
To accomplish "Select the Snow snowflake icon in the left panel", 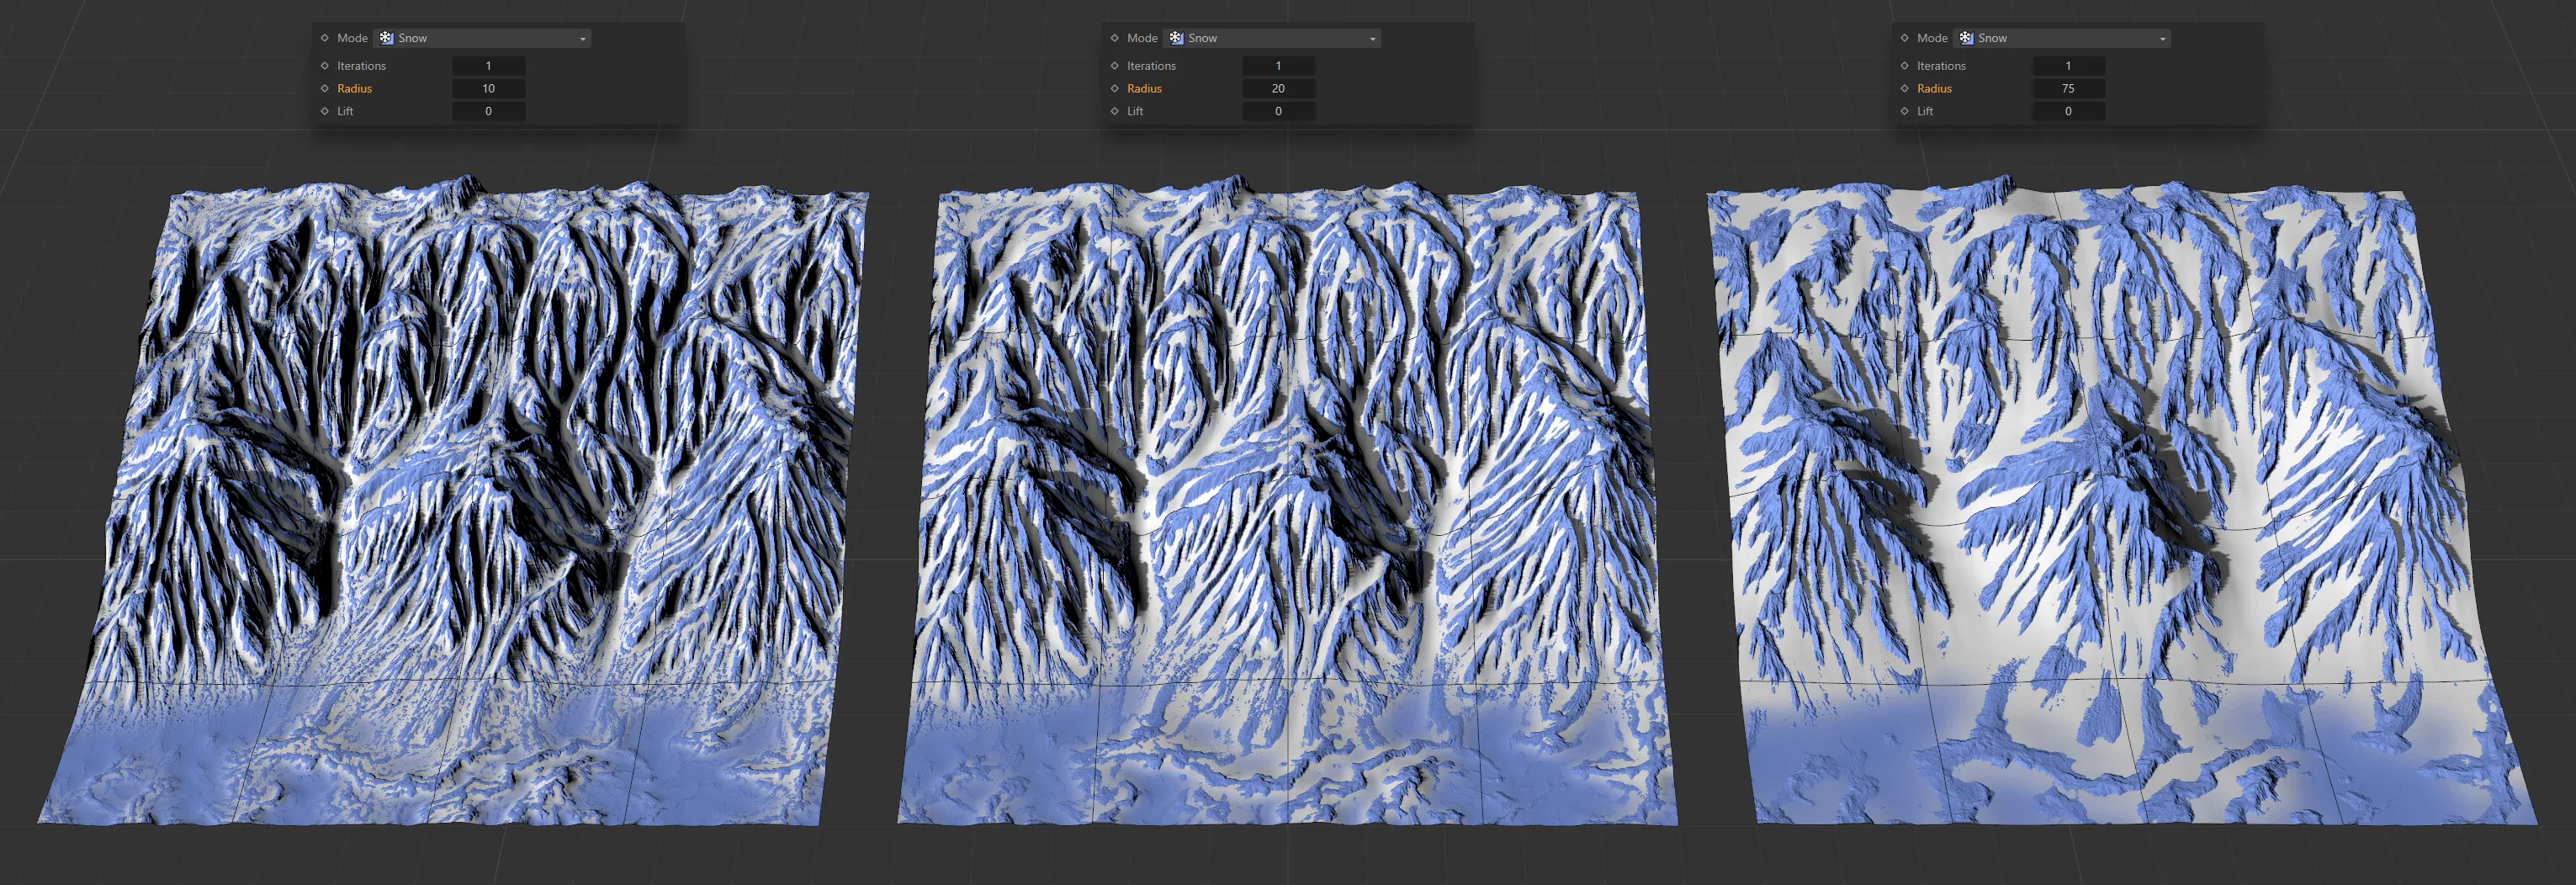I will (387, 37).
